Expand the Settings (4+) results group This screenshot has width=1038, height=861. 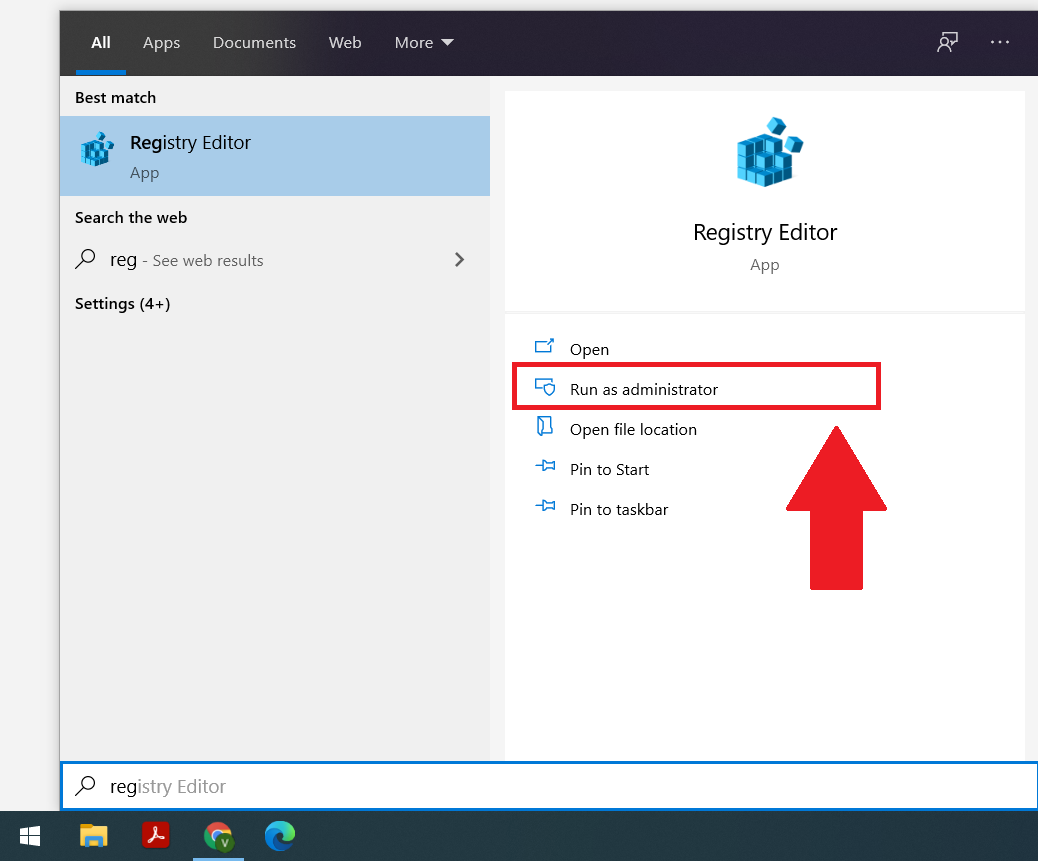pyautogui.click(x=122, y=304)
